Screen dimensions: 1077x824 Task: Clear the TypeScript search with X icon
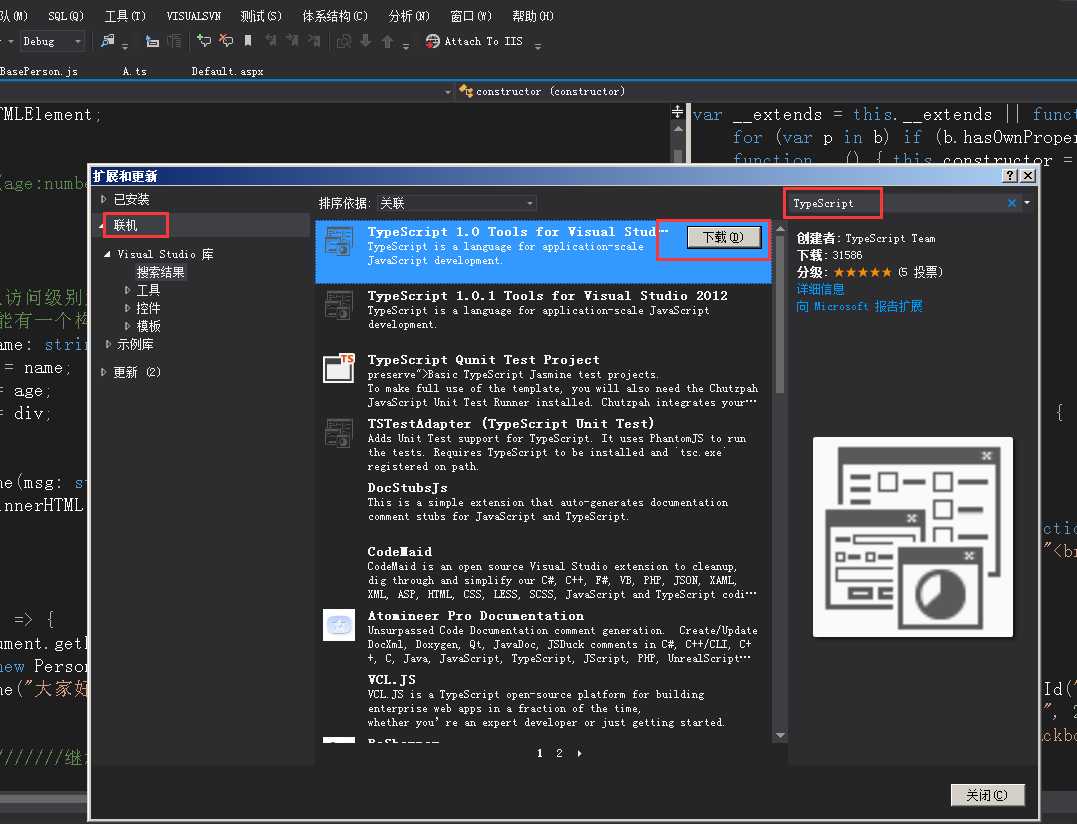click(1011, 203)
